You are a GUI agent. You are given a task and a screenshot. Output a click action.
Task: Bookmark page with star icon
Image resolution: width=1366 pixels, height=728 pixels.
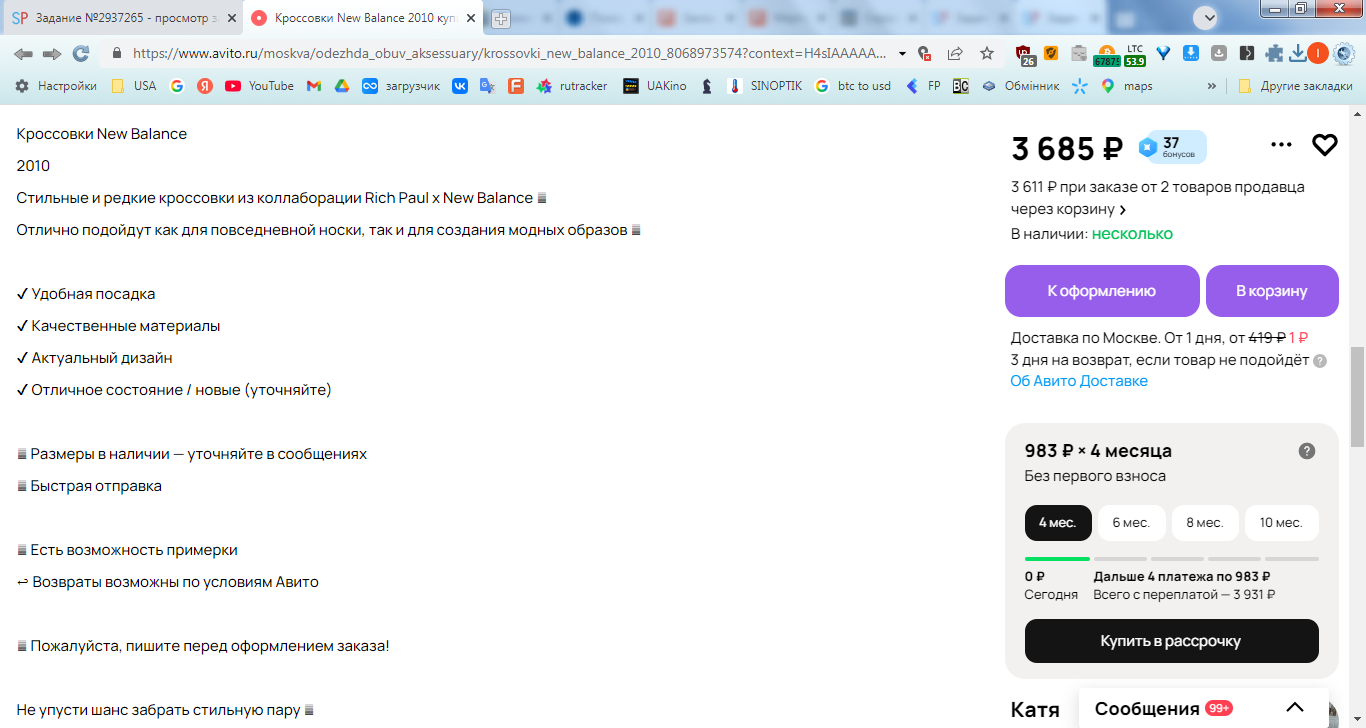[987, 53]
